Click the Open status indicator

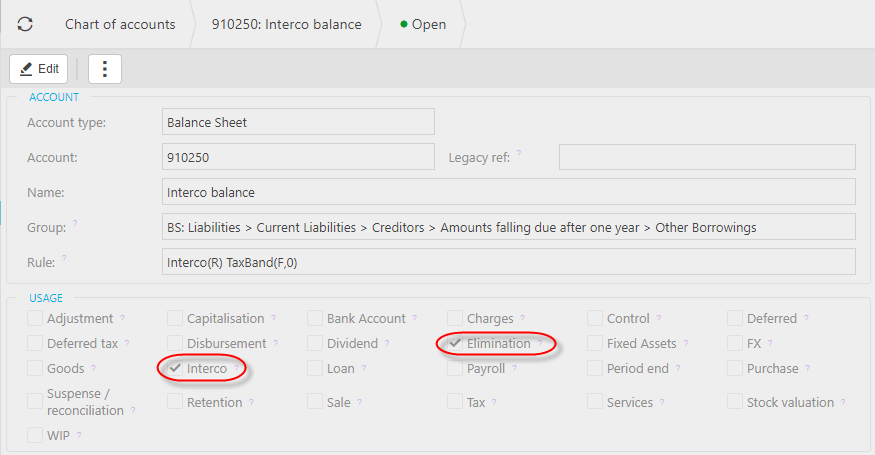423,24
